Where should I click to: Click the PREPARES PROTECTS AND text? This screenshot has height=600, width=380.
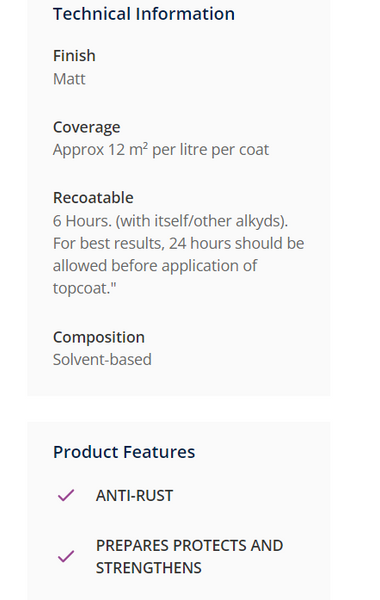coord(189,546)
